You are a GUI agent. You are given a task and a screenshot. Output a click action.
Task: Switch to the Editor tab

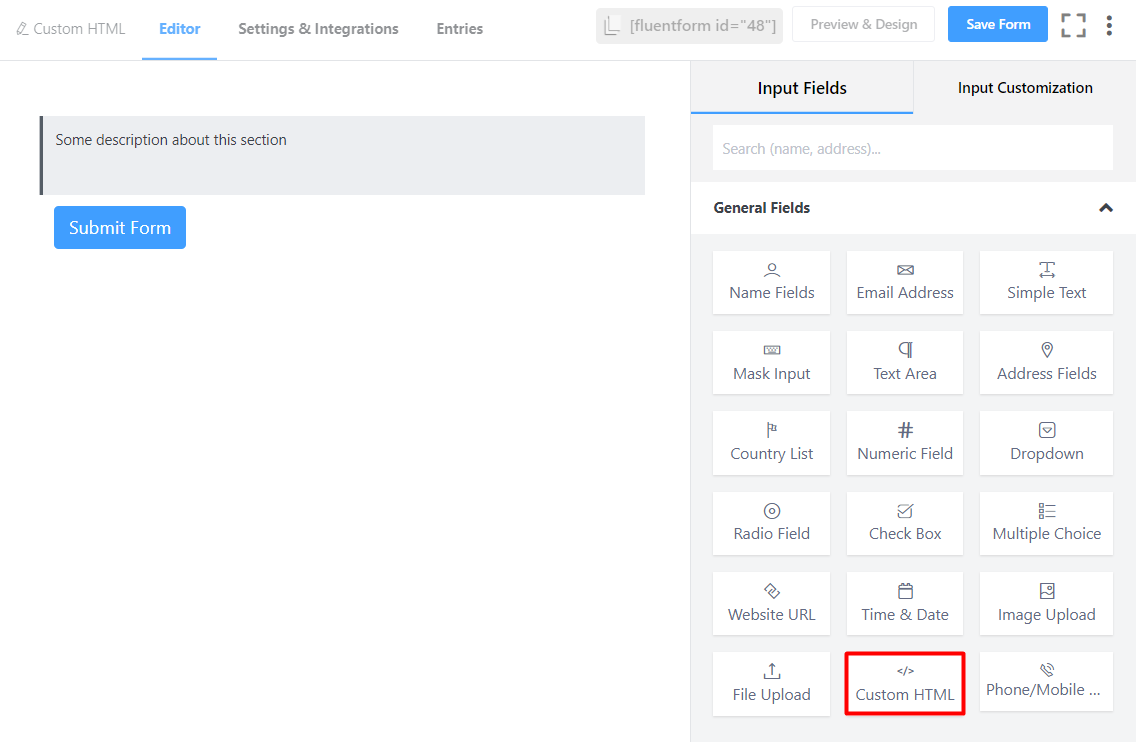[x=180, y=29]
